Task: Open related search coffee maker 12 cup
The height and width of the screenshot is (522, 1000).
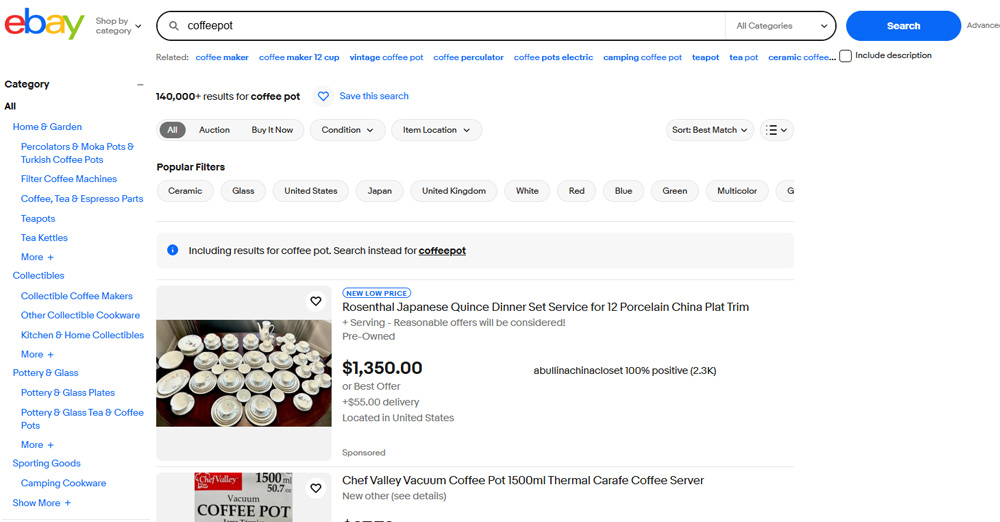Action: point(299,57)
